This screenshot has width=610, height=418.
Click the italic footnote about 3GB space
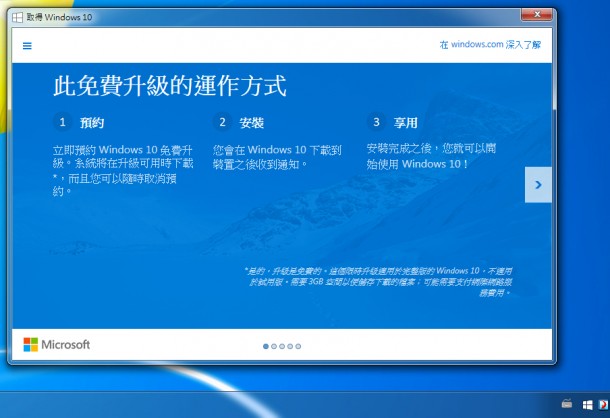(x=378, y=281)
